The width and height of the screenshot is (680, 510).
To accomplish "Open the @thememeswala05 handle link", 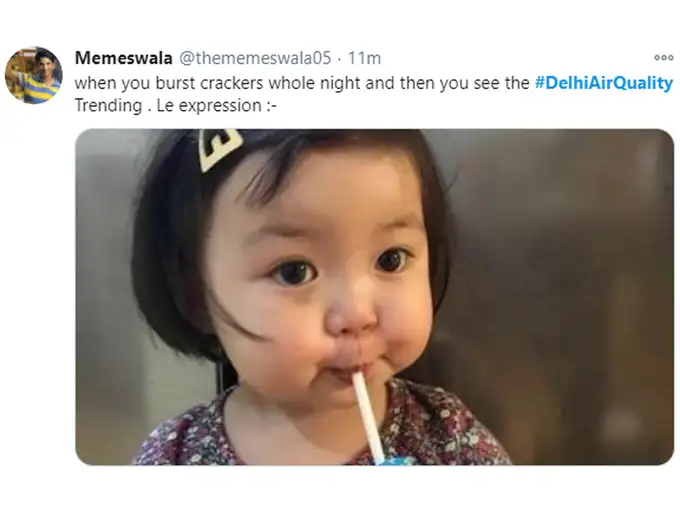I will coord(255,58).
